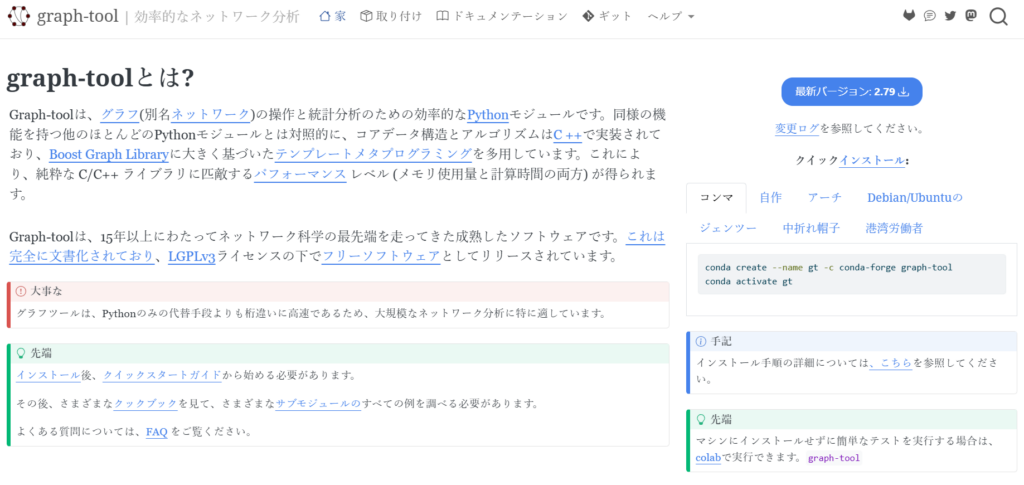Select the 自作 install tab
Screen dimensions: 1024x485
770,198
